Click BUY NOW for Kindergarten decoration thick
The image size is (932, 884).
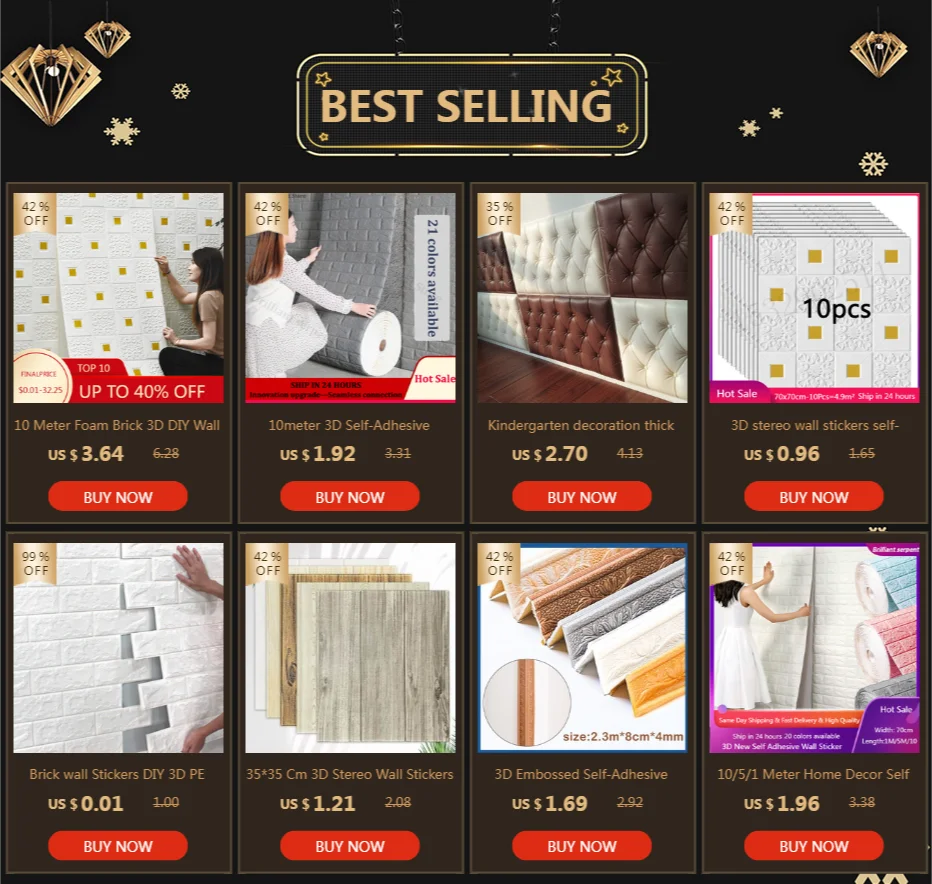tap(581, 496)
